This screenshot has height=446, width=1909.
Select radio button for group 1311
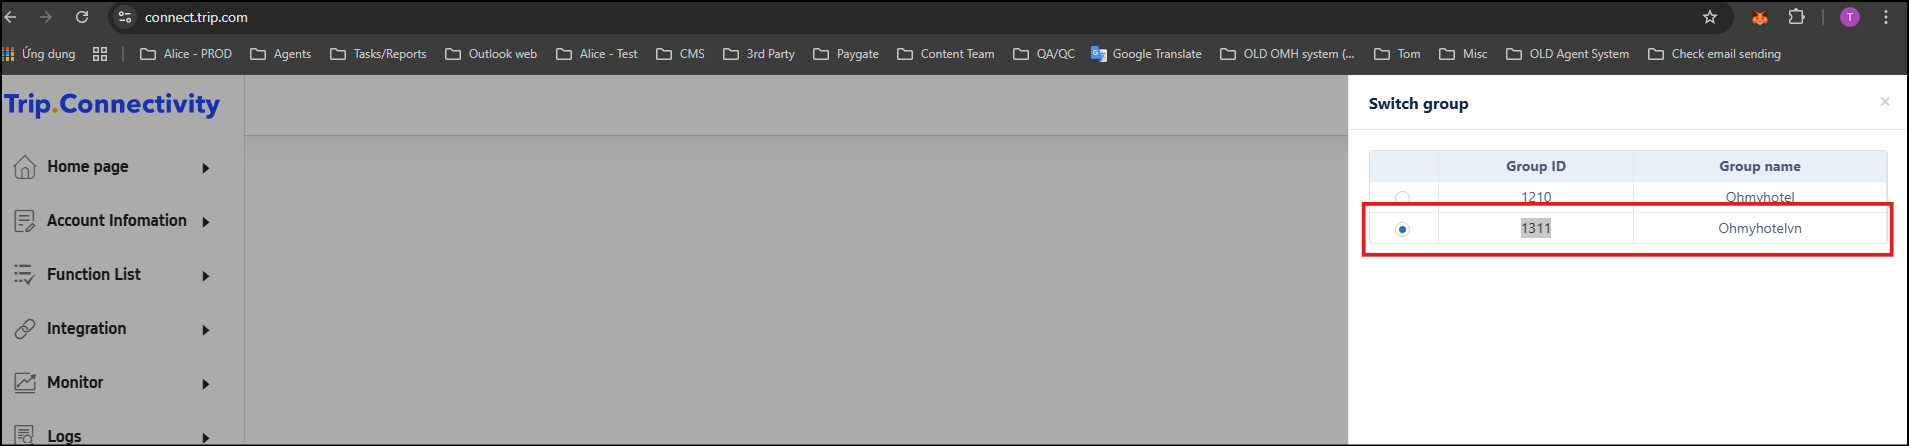point(1402,229)
